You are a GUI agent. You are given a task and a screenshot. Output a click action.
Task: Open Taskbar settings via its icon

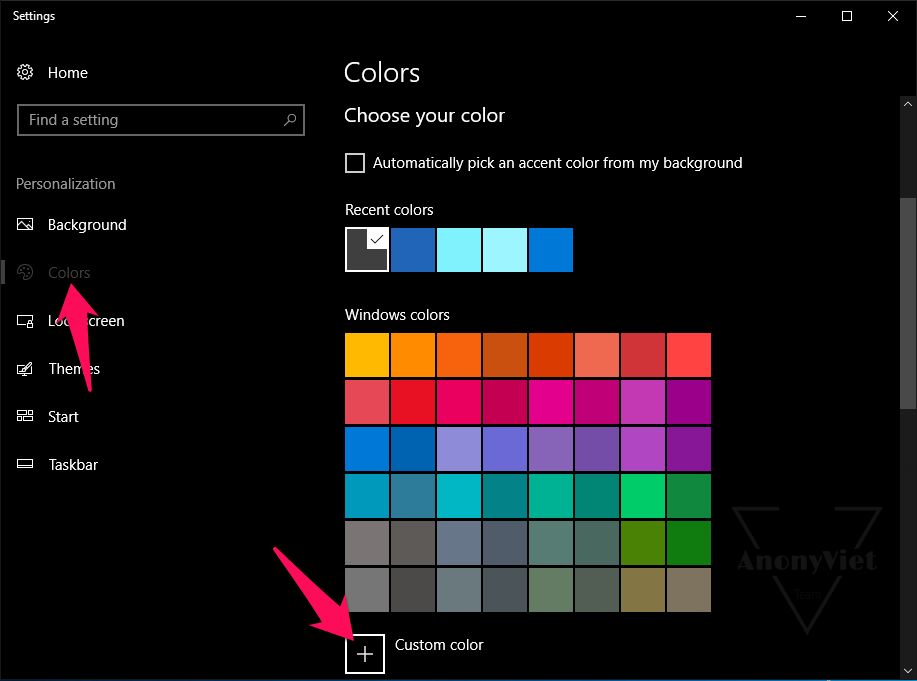click(25, 464)
